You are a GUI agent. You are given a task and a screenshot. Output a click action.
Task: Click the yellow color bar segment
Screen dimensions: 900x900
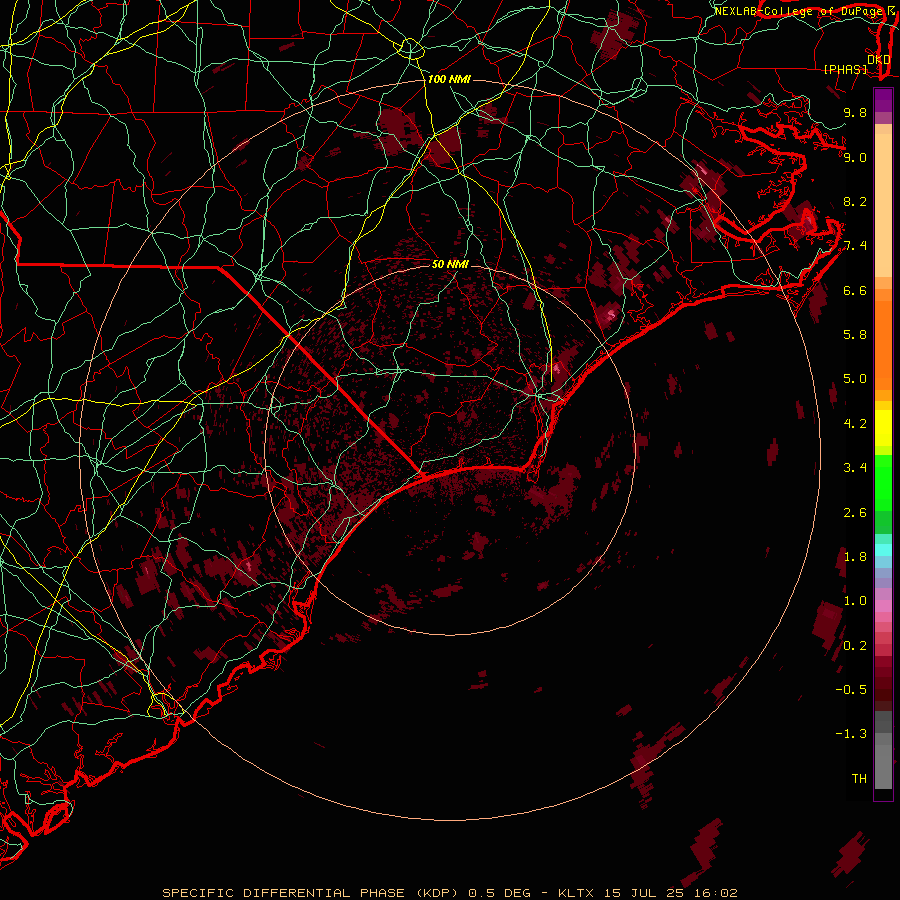883,428
